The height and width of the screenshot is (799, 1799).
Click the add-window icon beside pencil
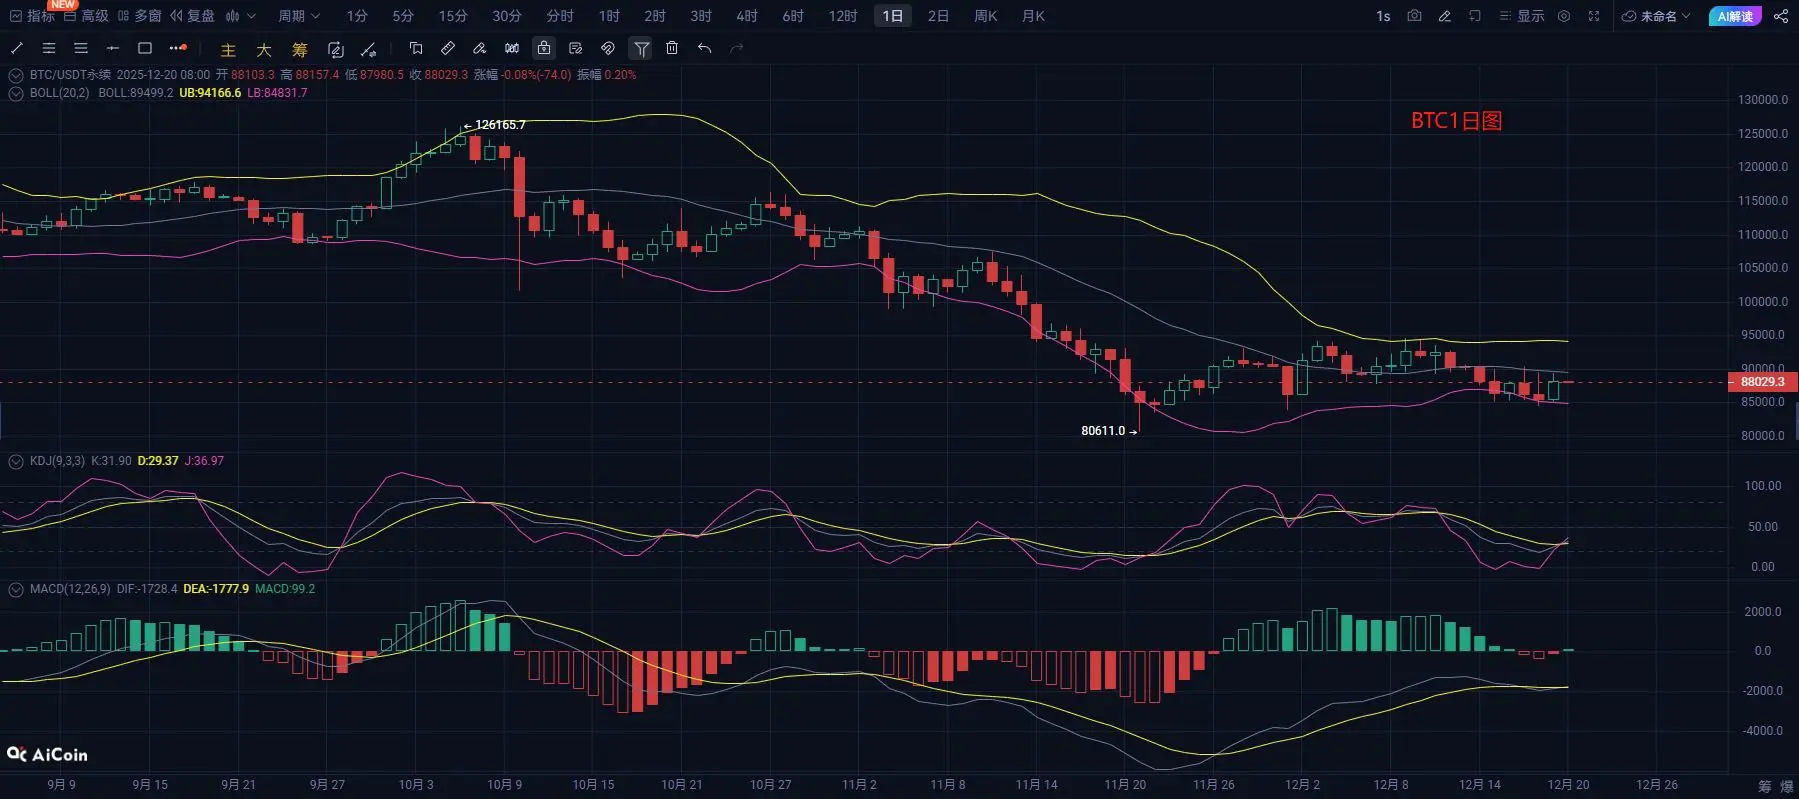1475,16
